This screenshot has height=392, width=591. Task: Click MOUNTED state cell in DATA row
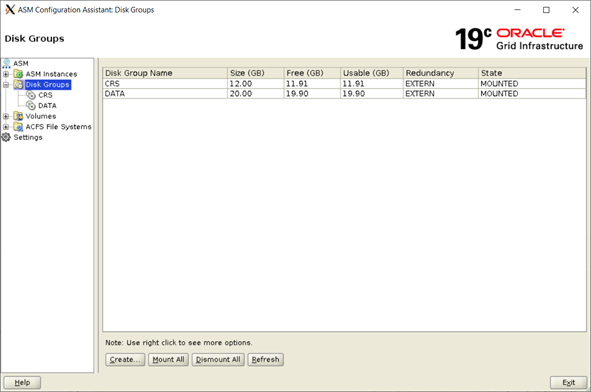532,93
